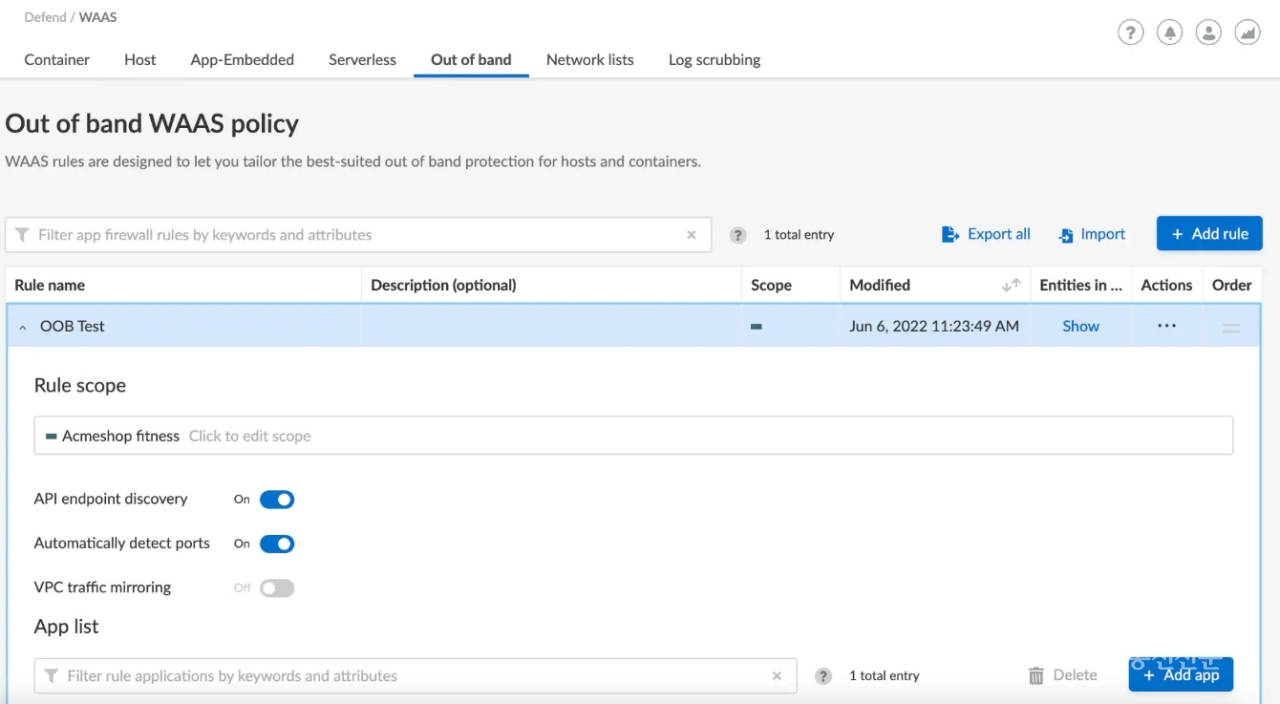This screenshot has width=1280, height=704.
Task: Collapse the OOB Test rule row
Action: pos(23,327)
